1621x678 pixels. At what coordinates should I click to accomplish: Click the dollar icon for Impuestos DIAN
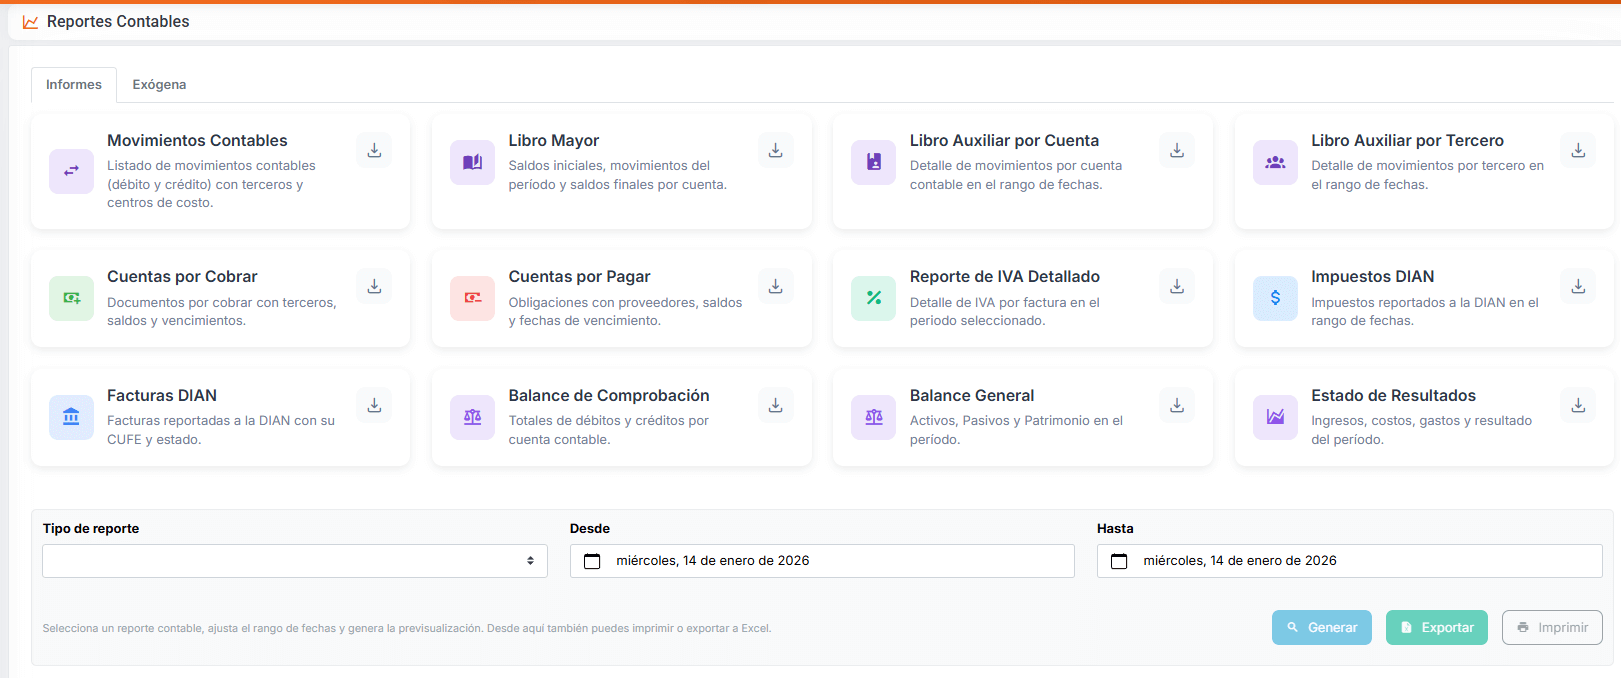[1275, 298]
